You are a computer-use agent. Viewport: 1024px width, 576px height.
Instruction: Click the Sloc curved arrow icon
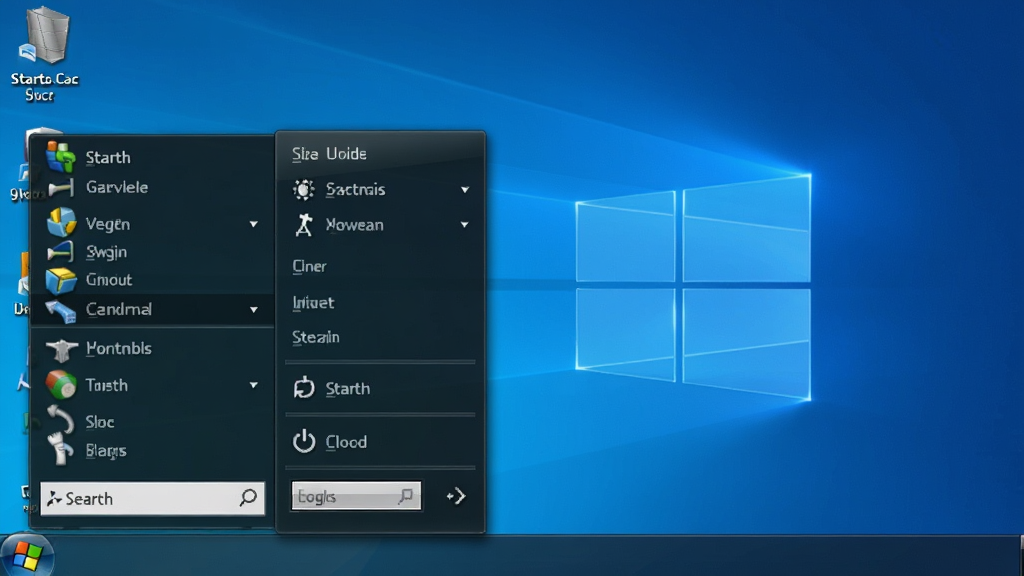pos(61,419)
